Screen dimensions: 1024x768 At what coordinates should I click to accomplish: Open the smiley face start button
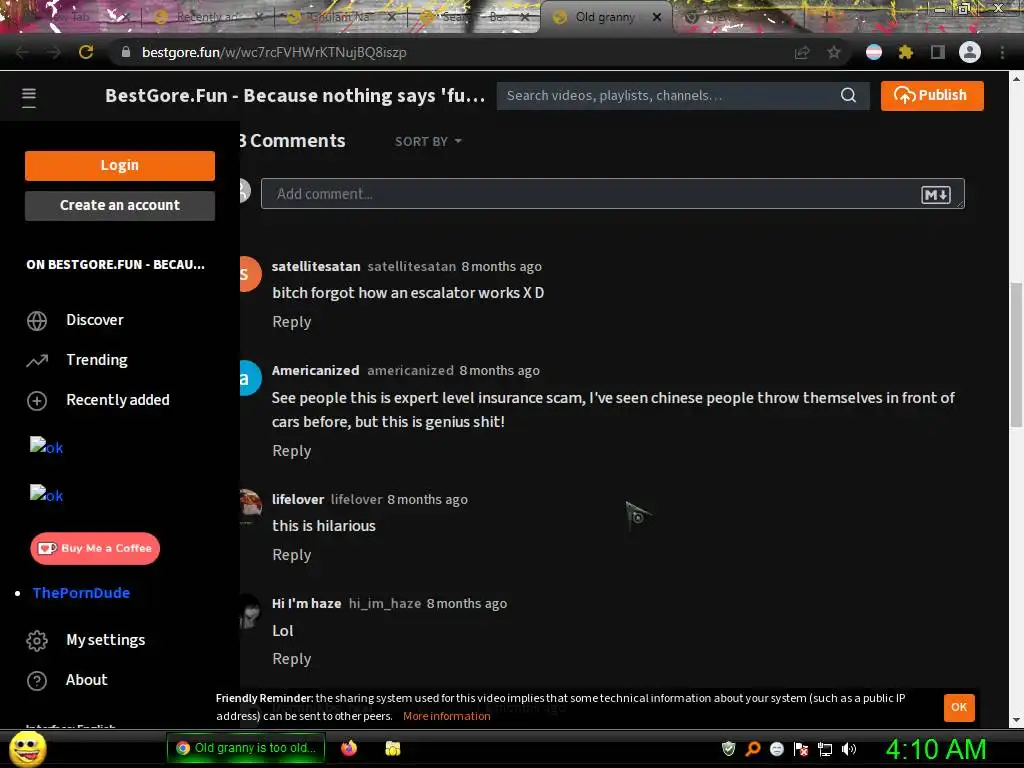[28, 748]
